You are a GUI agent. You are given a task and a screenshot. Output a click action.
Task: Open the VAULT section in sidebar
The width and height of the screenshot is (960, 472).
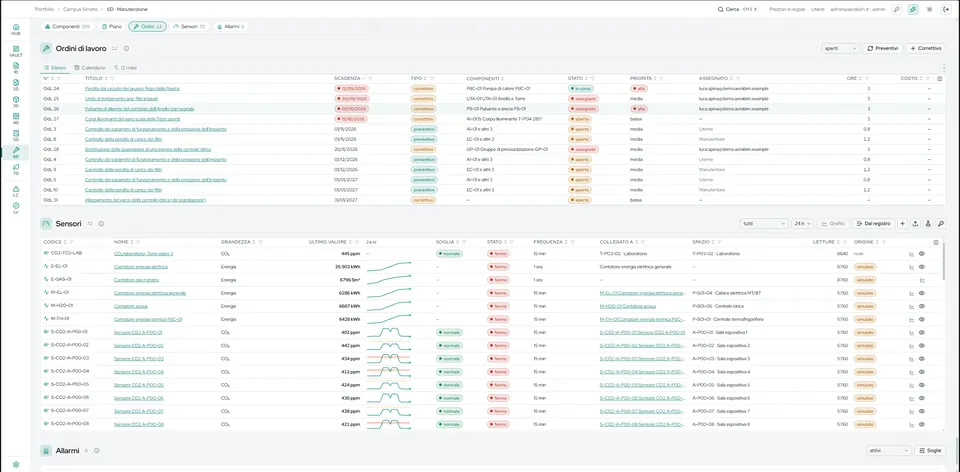tap(16, 51)
